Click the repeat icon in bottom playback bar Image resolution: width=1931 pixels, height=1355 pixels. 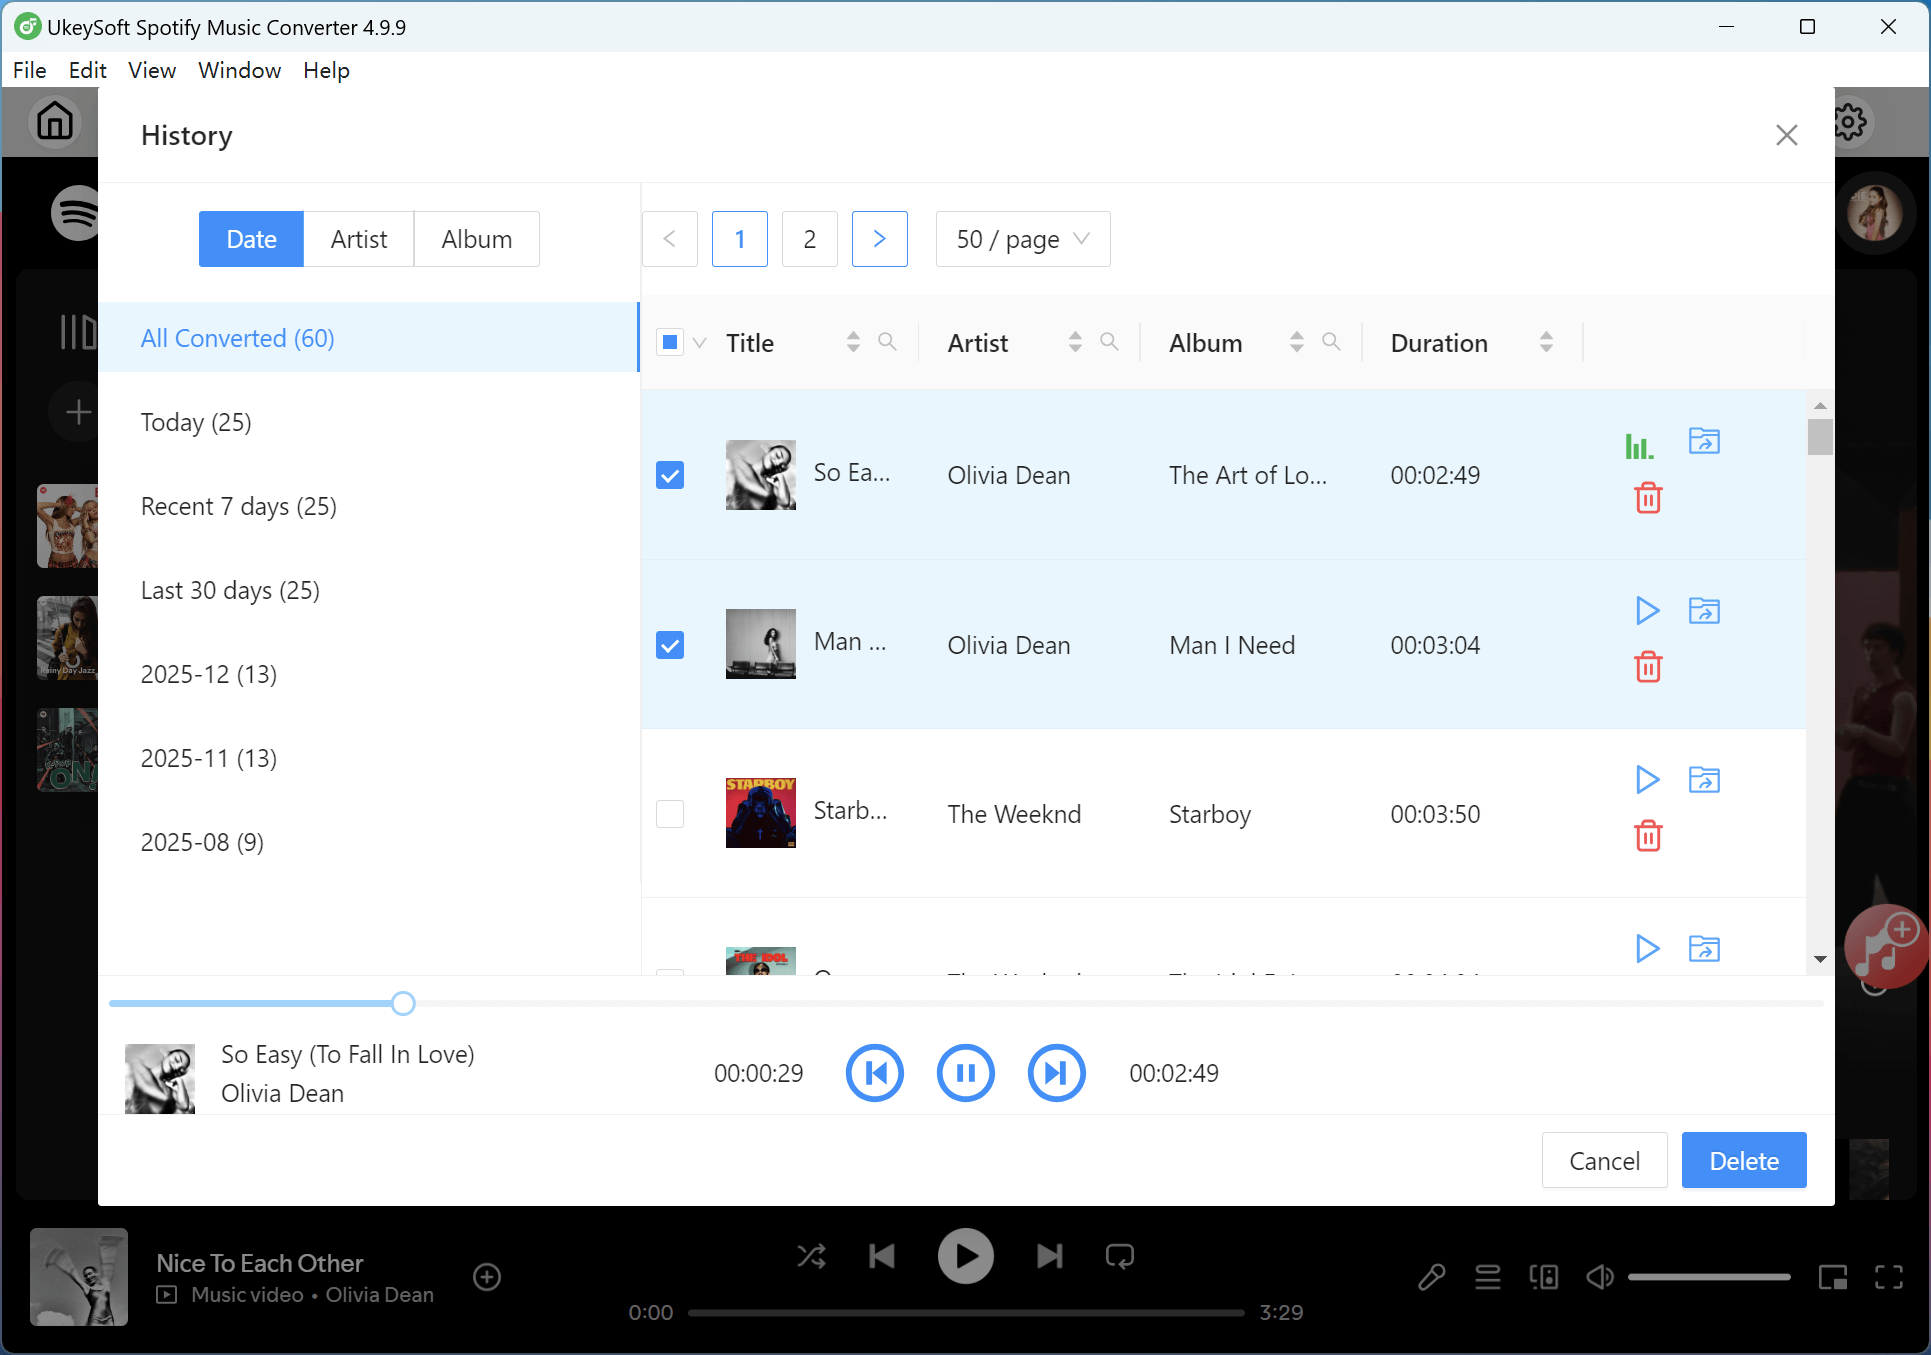tap(1119, 1256)
